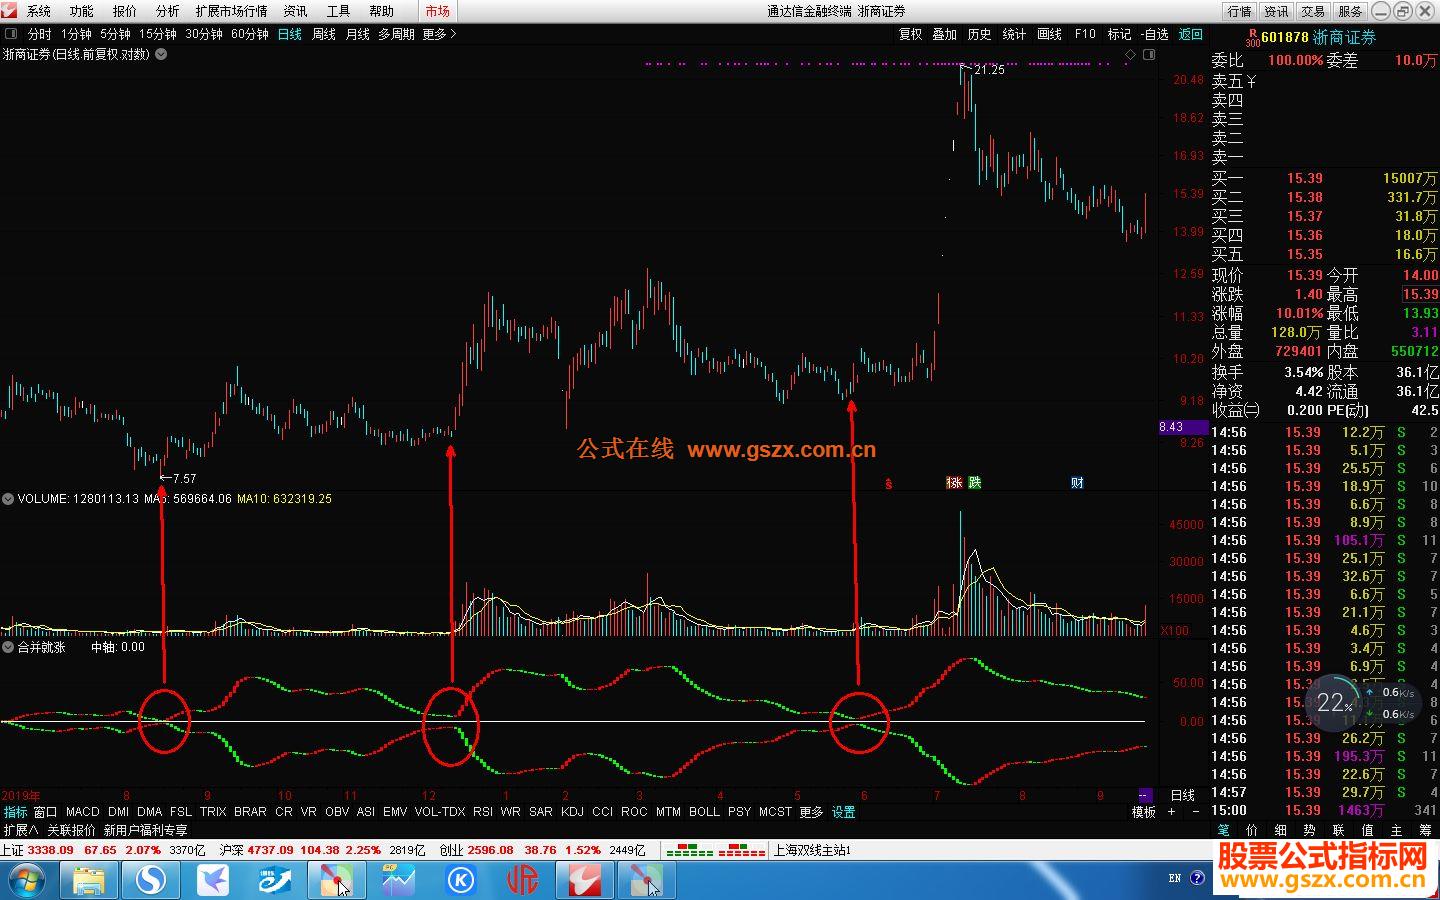Screen dimensions: 1440x900
Task: Click stock code 601878 in the side panel
Action: coord(1285,37)
